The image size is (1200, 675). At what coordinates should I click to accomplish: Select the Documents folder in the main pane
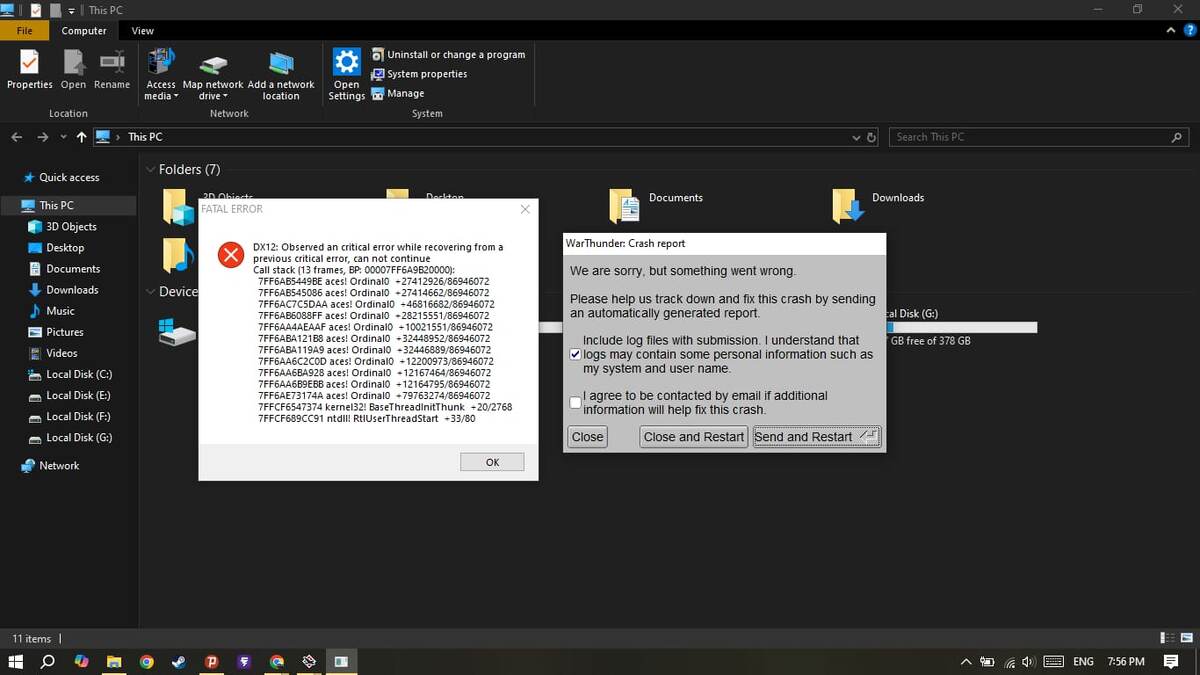657,205
